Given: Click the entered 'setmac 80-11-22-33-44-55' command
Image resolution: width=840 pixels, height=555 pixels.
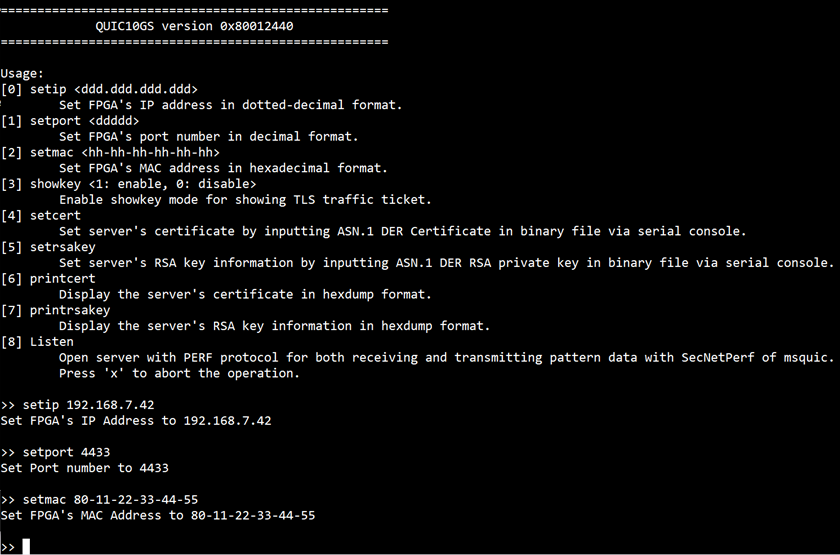Looking at the screenshot, I should [110, 500].
